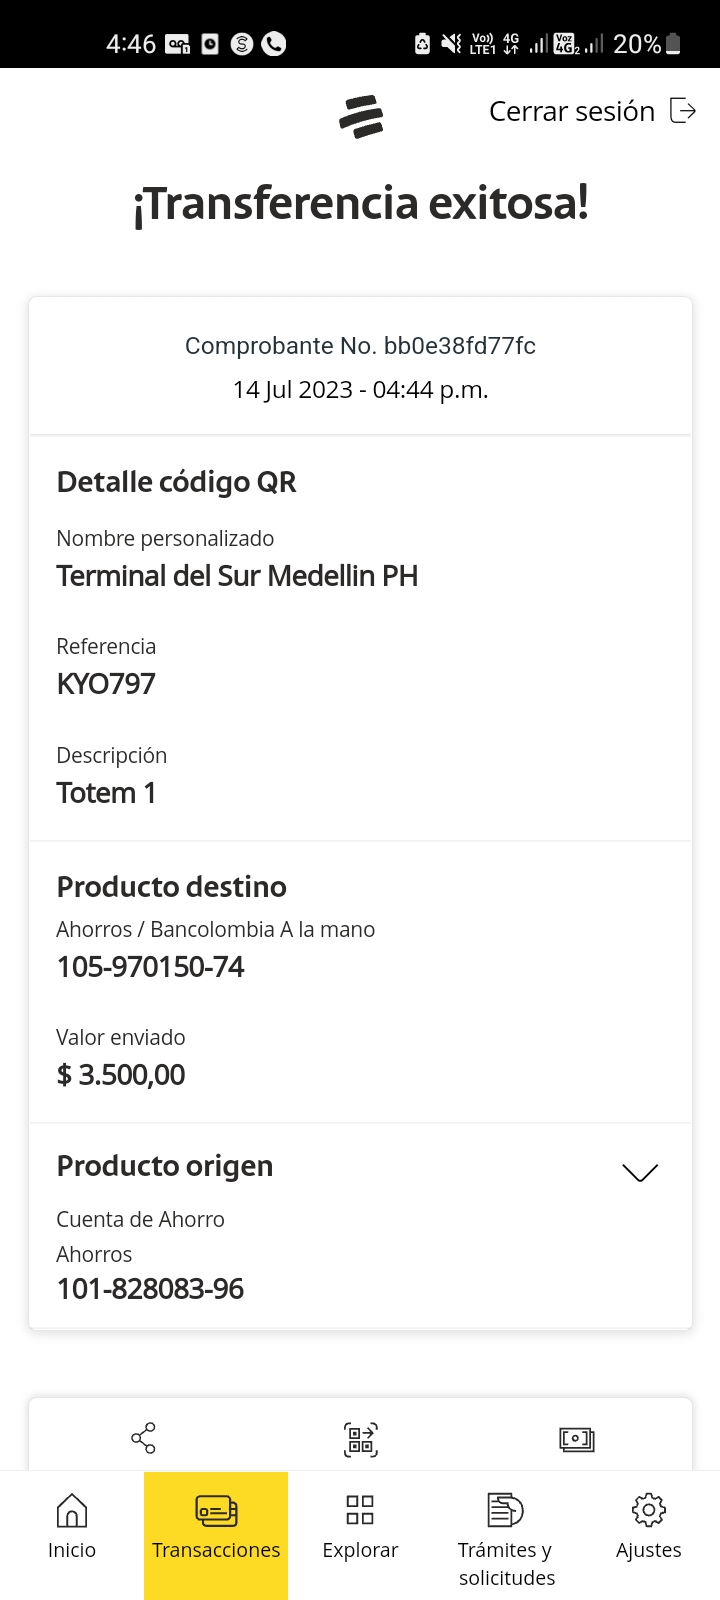The image size is (720, 1600).
Task: Tap the Bancolombia logo icon
Action: point(361,116)
